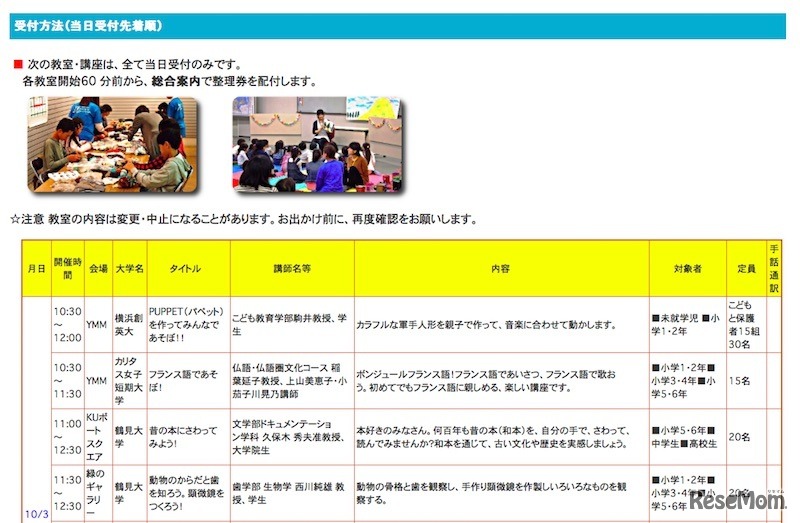Select the heading "受付方法(当日受付先着順)"
This screenshot has width=800, height=523.
pyautogui.click(x=88, y=26)
